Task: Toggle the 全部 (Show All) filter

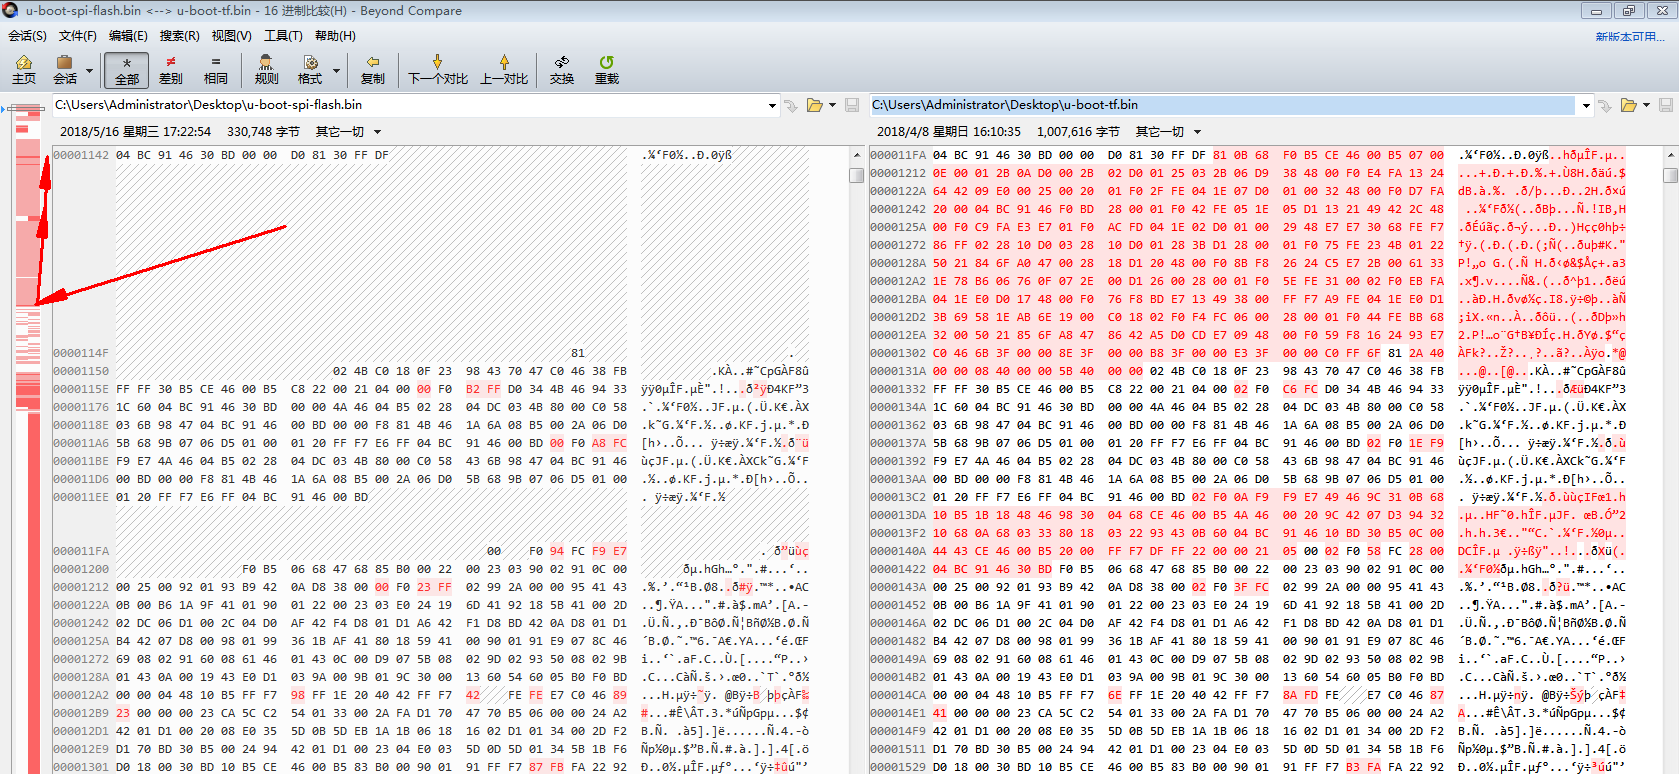Action: (127, 69)
